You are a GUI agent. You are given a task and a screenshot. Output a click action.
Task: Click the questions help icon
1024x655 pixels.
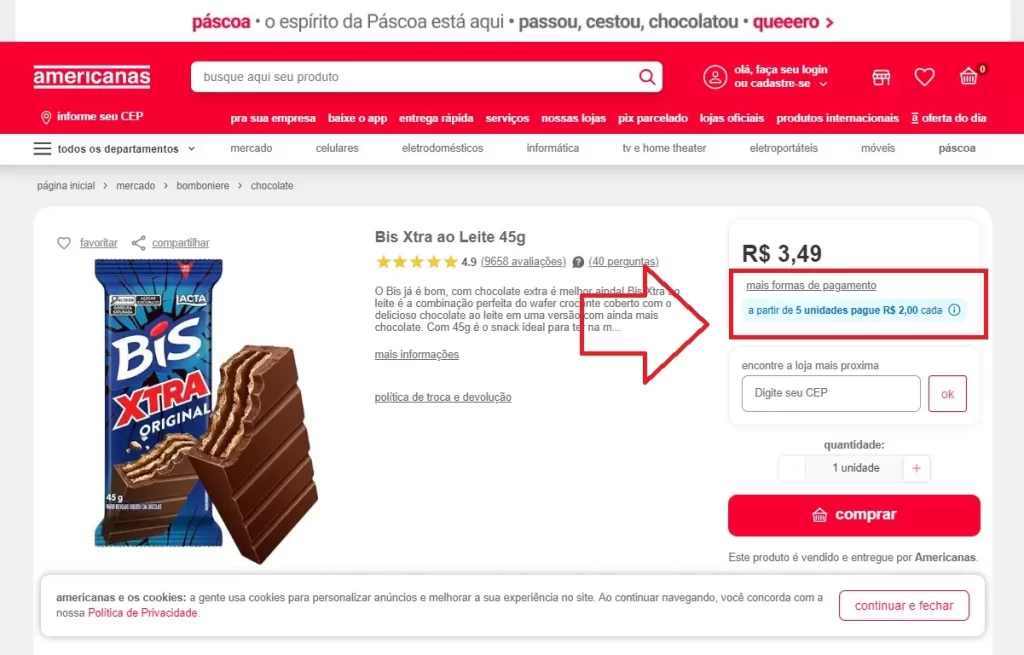(578, 262)
